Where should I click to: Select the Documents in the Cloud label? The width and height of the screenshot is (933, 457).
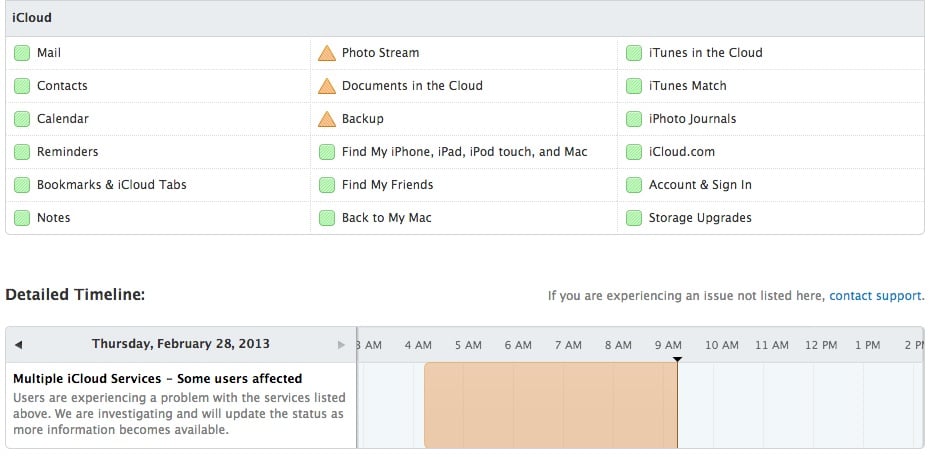412,86
